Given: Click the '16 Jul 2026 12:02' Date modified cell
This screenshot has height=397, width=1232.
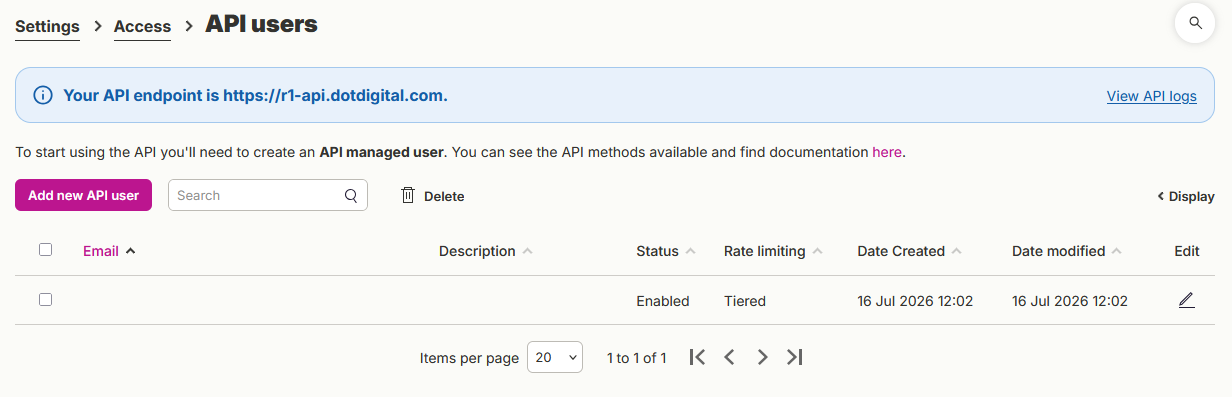Looking at the screenshot, I should pyautogui.click(x=1070, y=300).
